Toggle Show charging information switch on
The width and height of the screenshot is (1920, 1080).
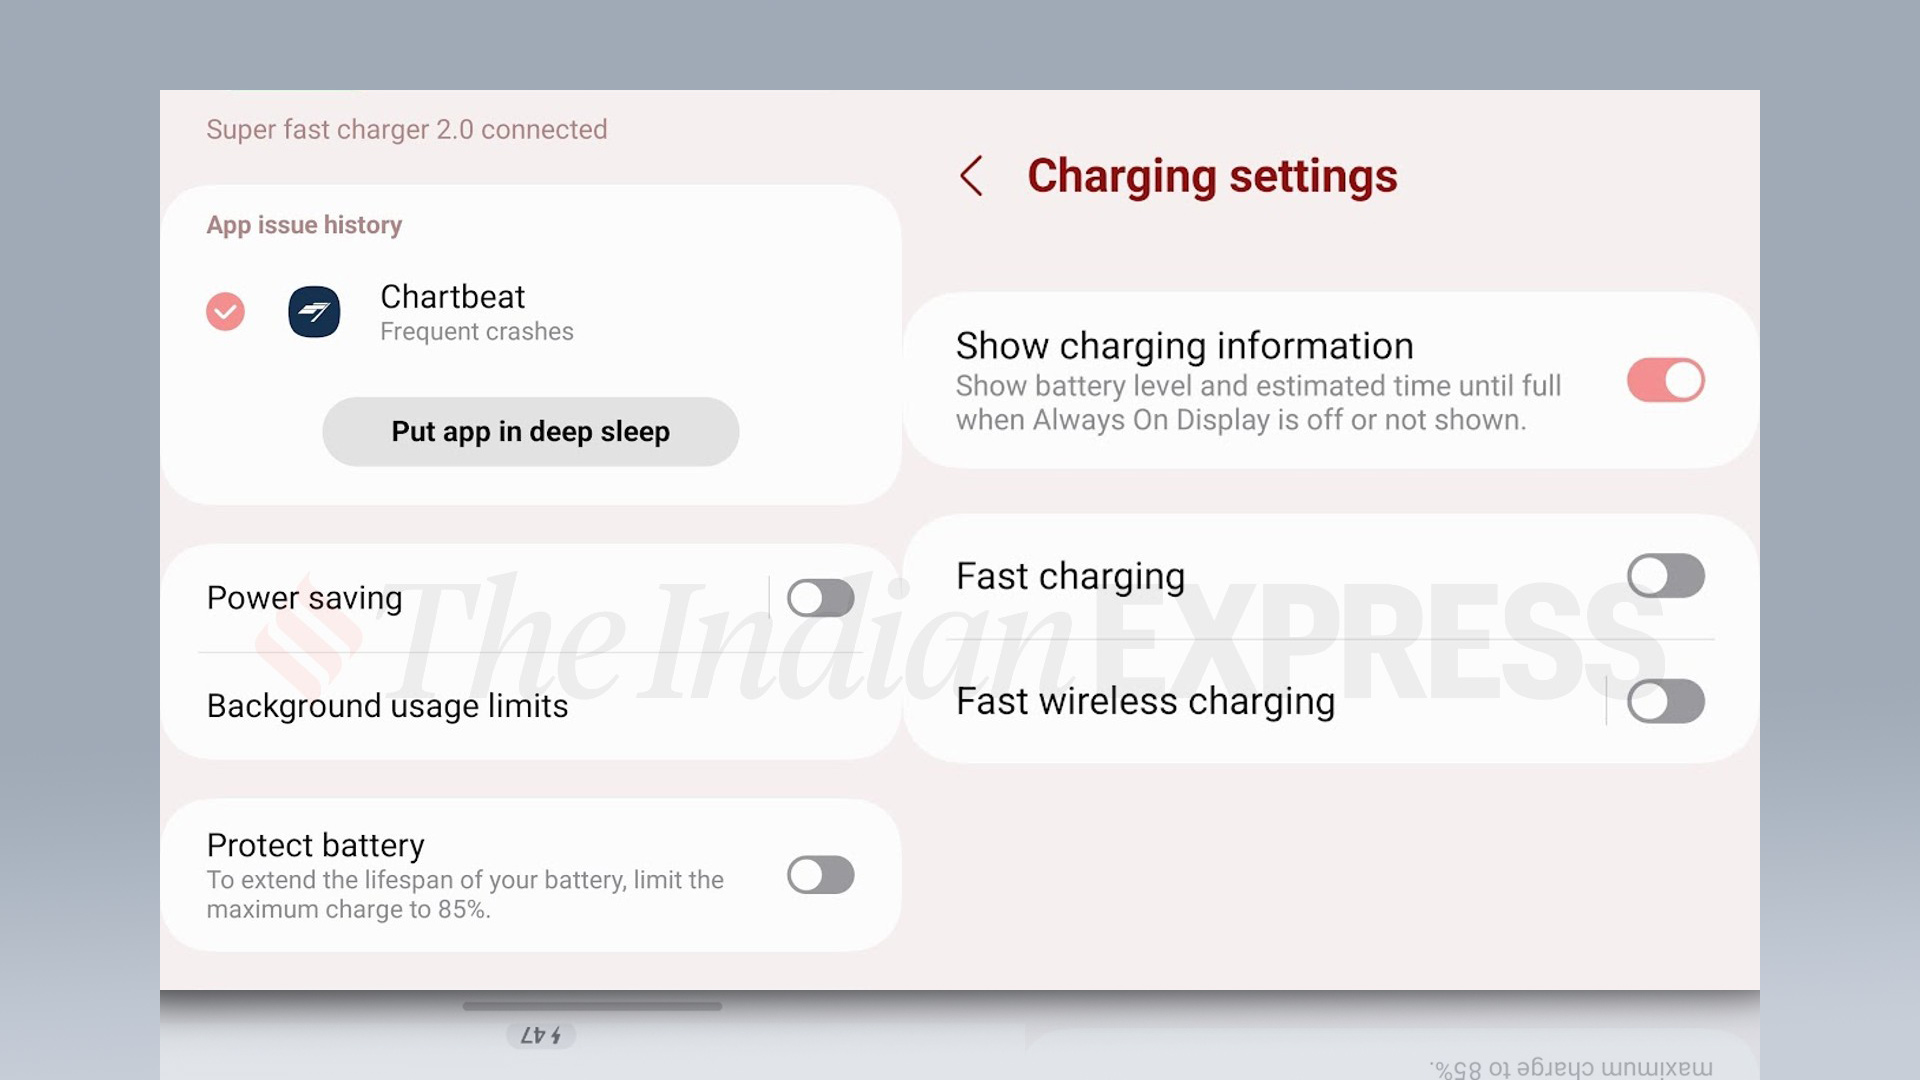1664,380
